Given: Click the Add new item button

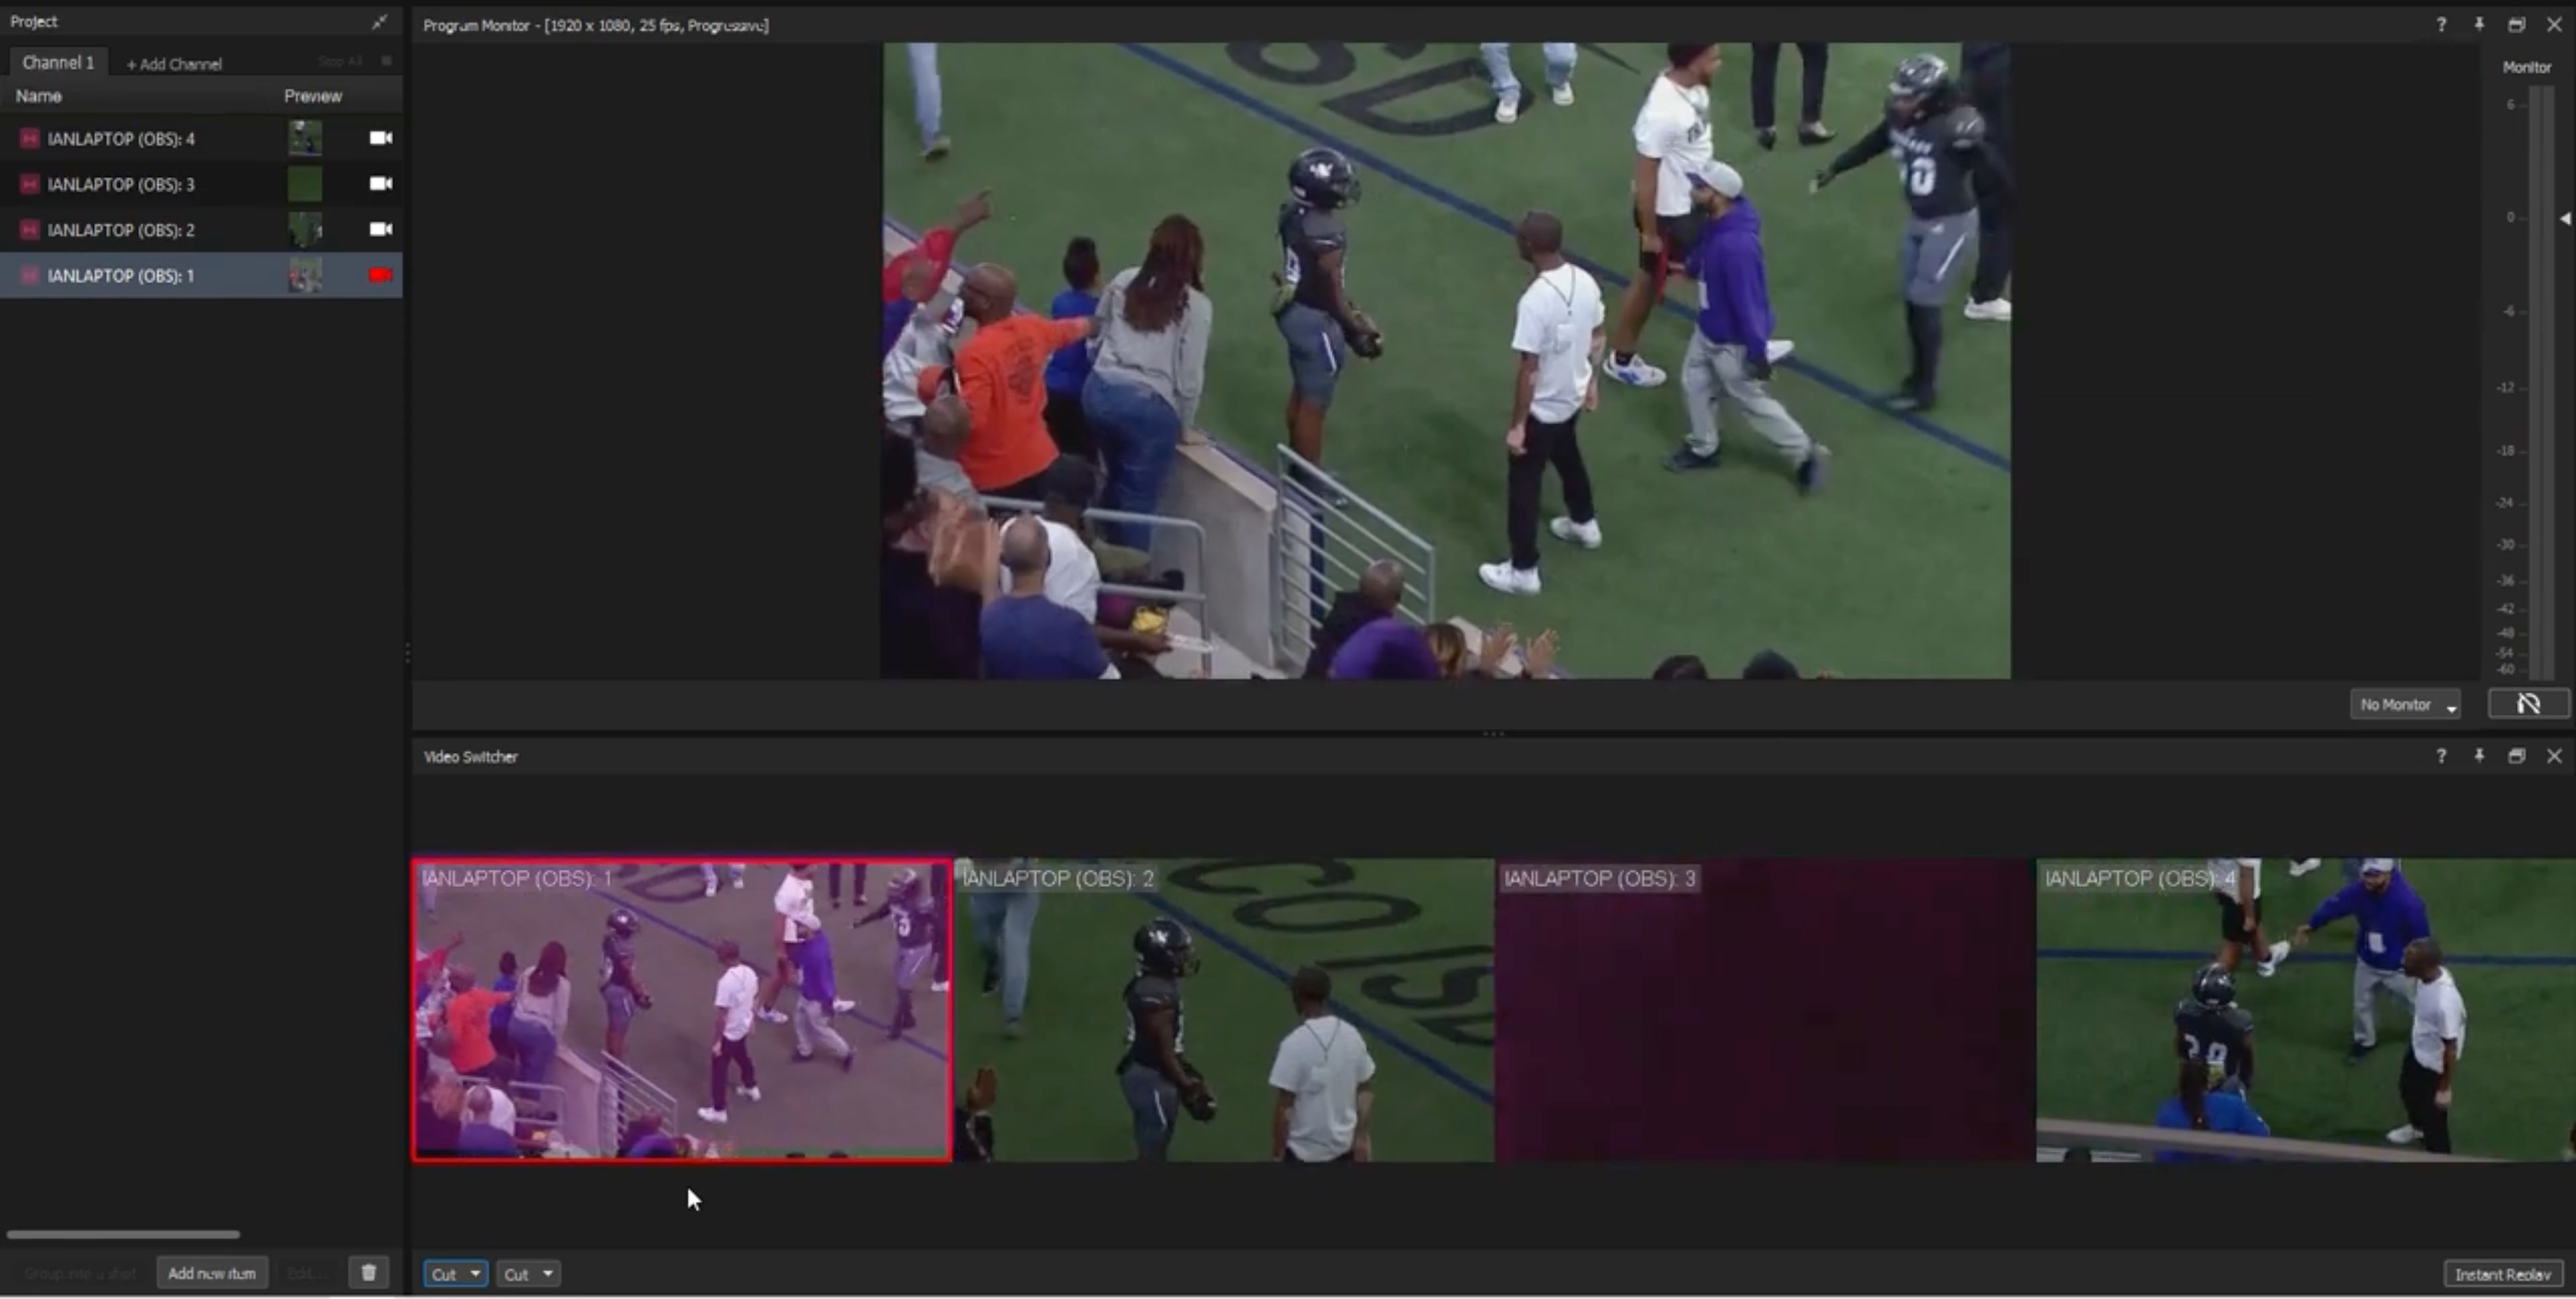Looking at the screenshot, I should point(212,1273).
